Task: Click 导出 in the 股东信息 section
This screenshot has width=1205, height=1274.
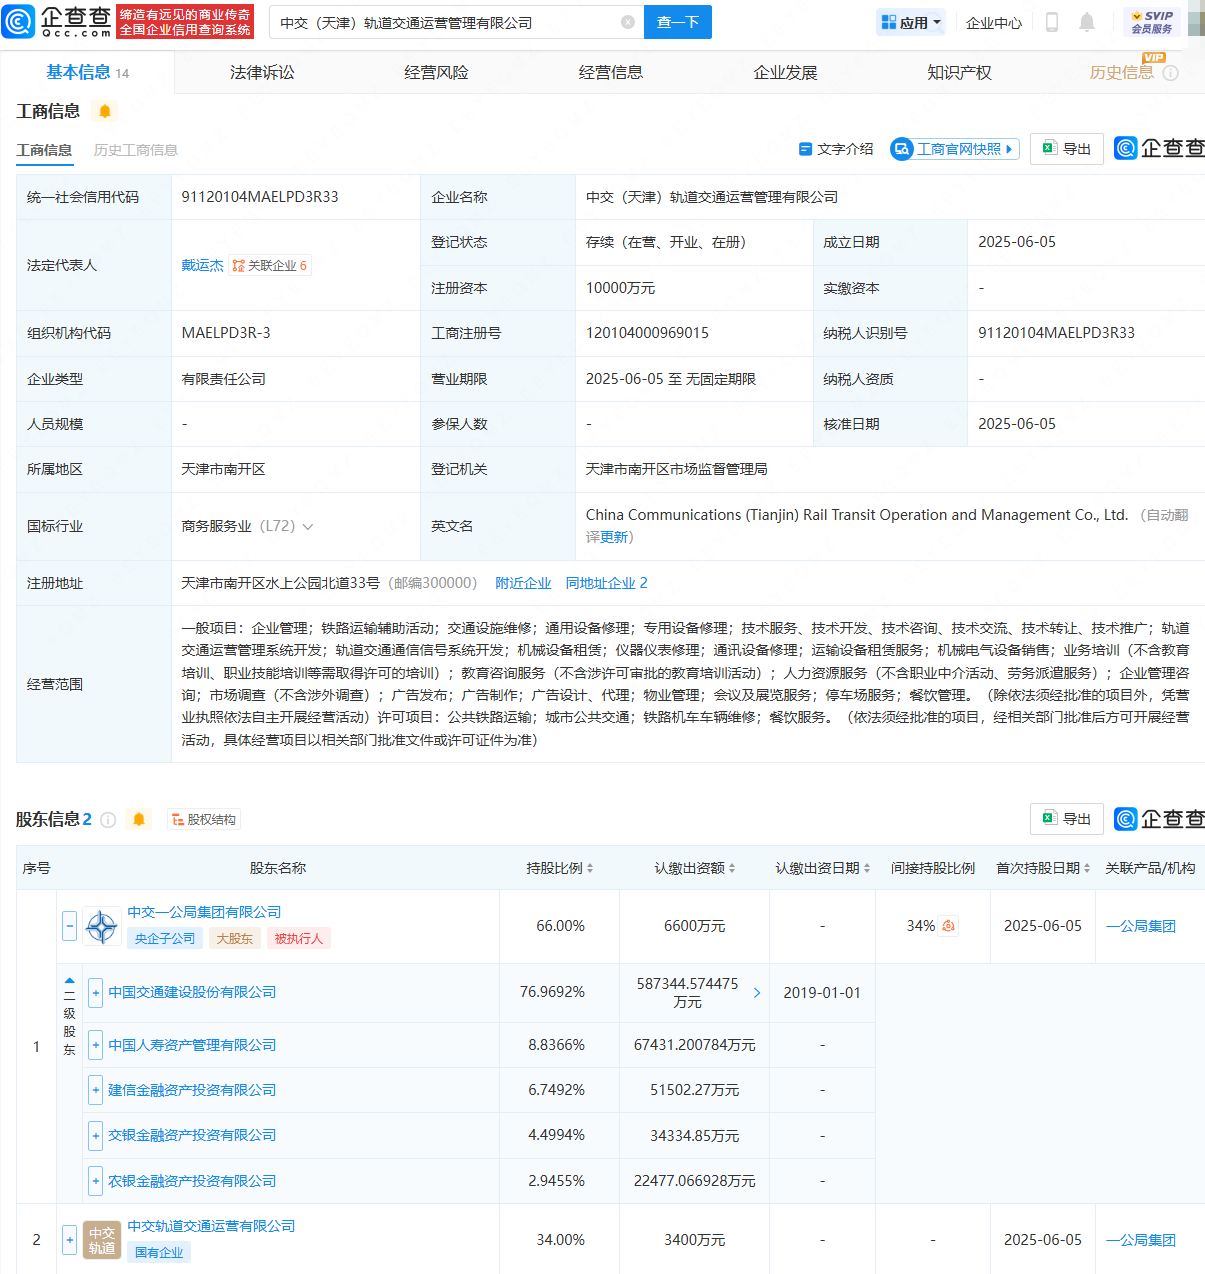Action: coord(1067,819)
